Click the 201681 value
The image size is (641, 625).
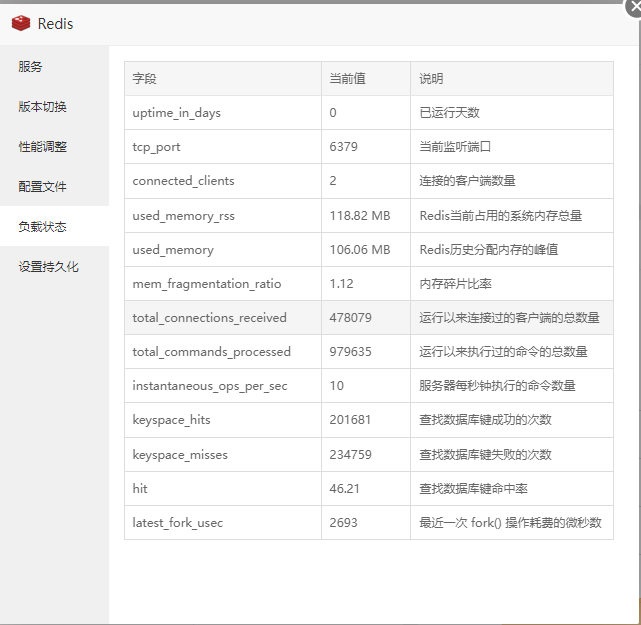click(x=350, y=420)
